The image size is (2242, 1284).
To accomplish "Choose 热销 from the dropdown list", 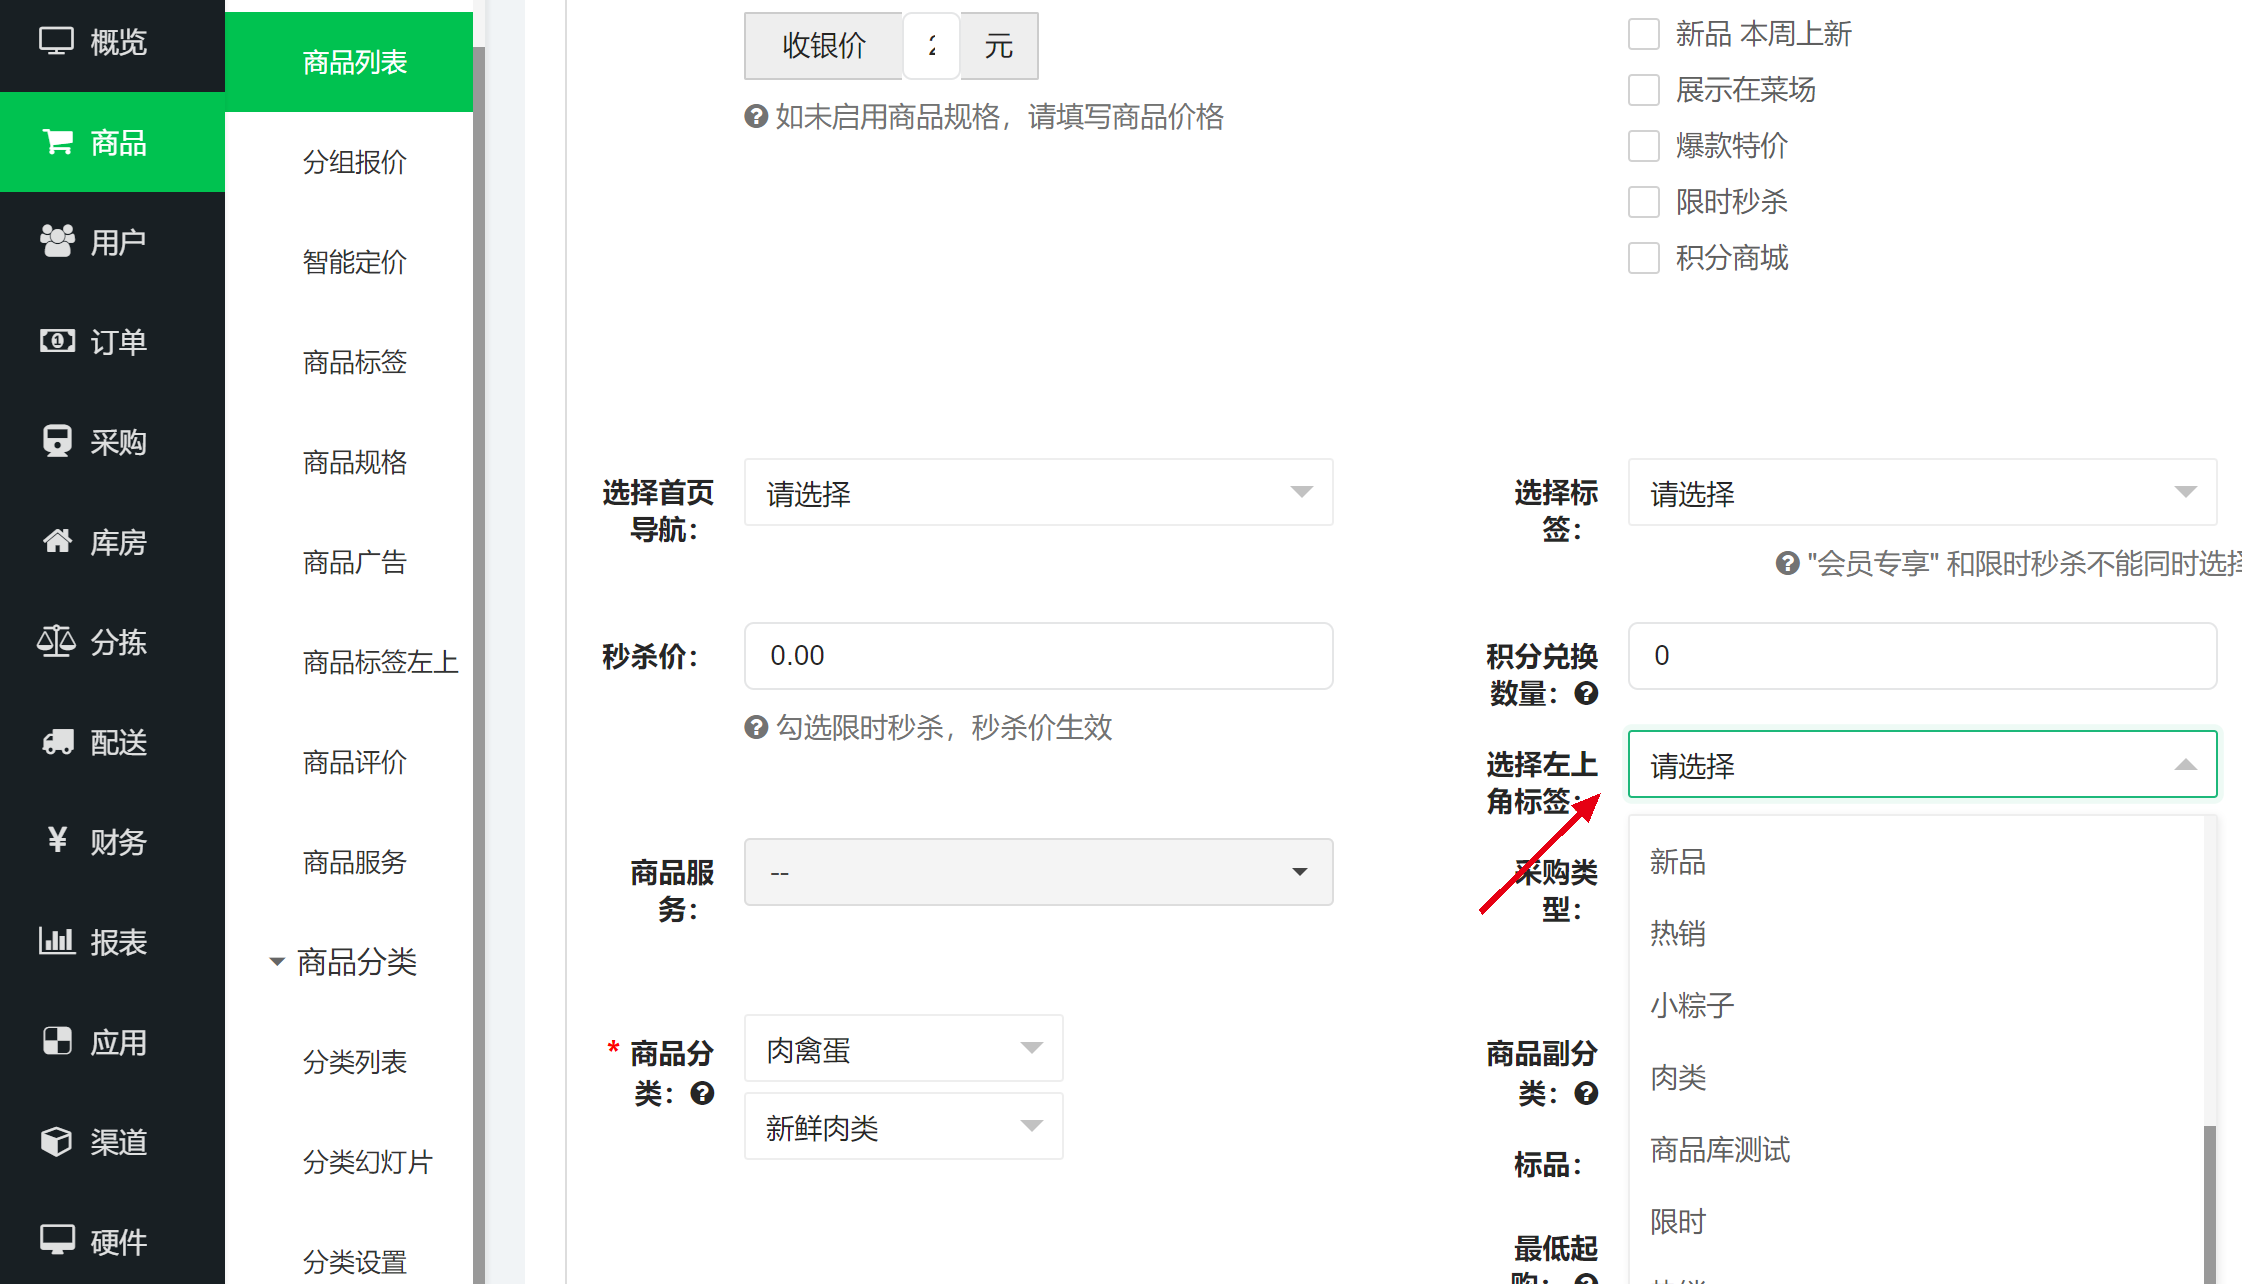I will point(1678,933).
